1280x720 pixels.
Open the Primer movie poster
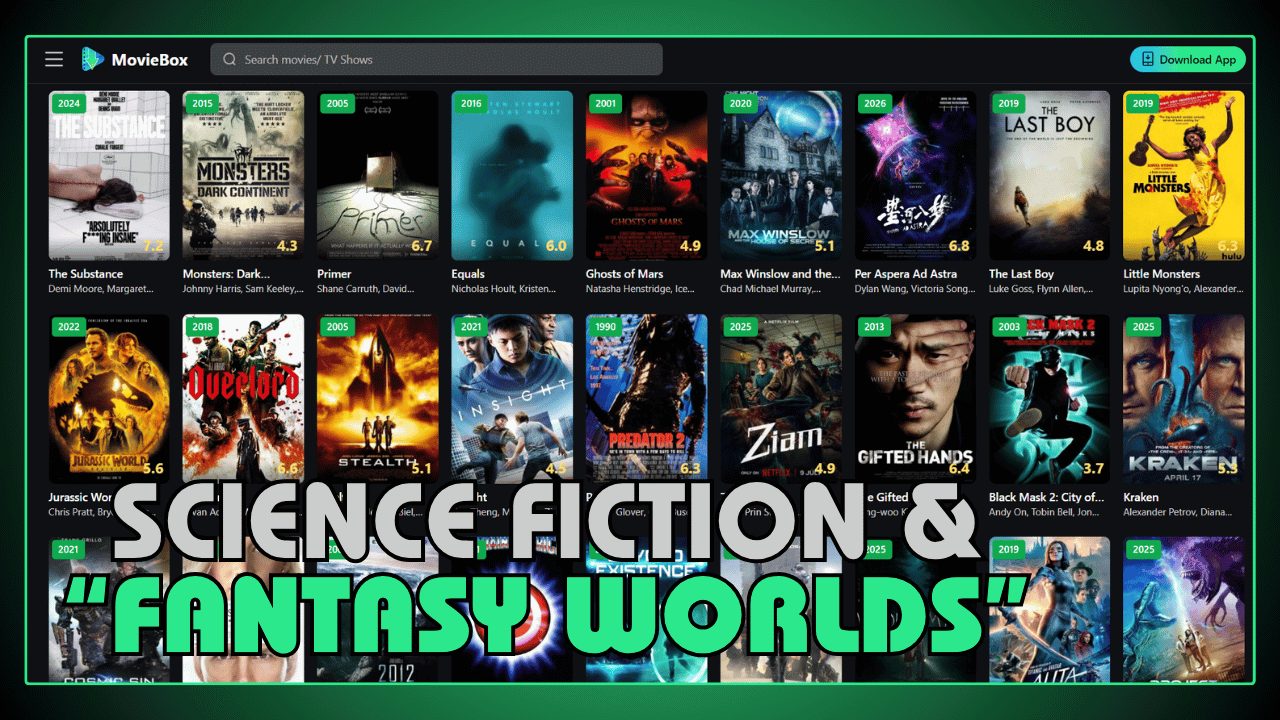(378, 175)
